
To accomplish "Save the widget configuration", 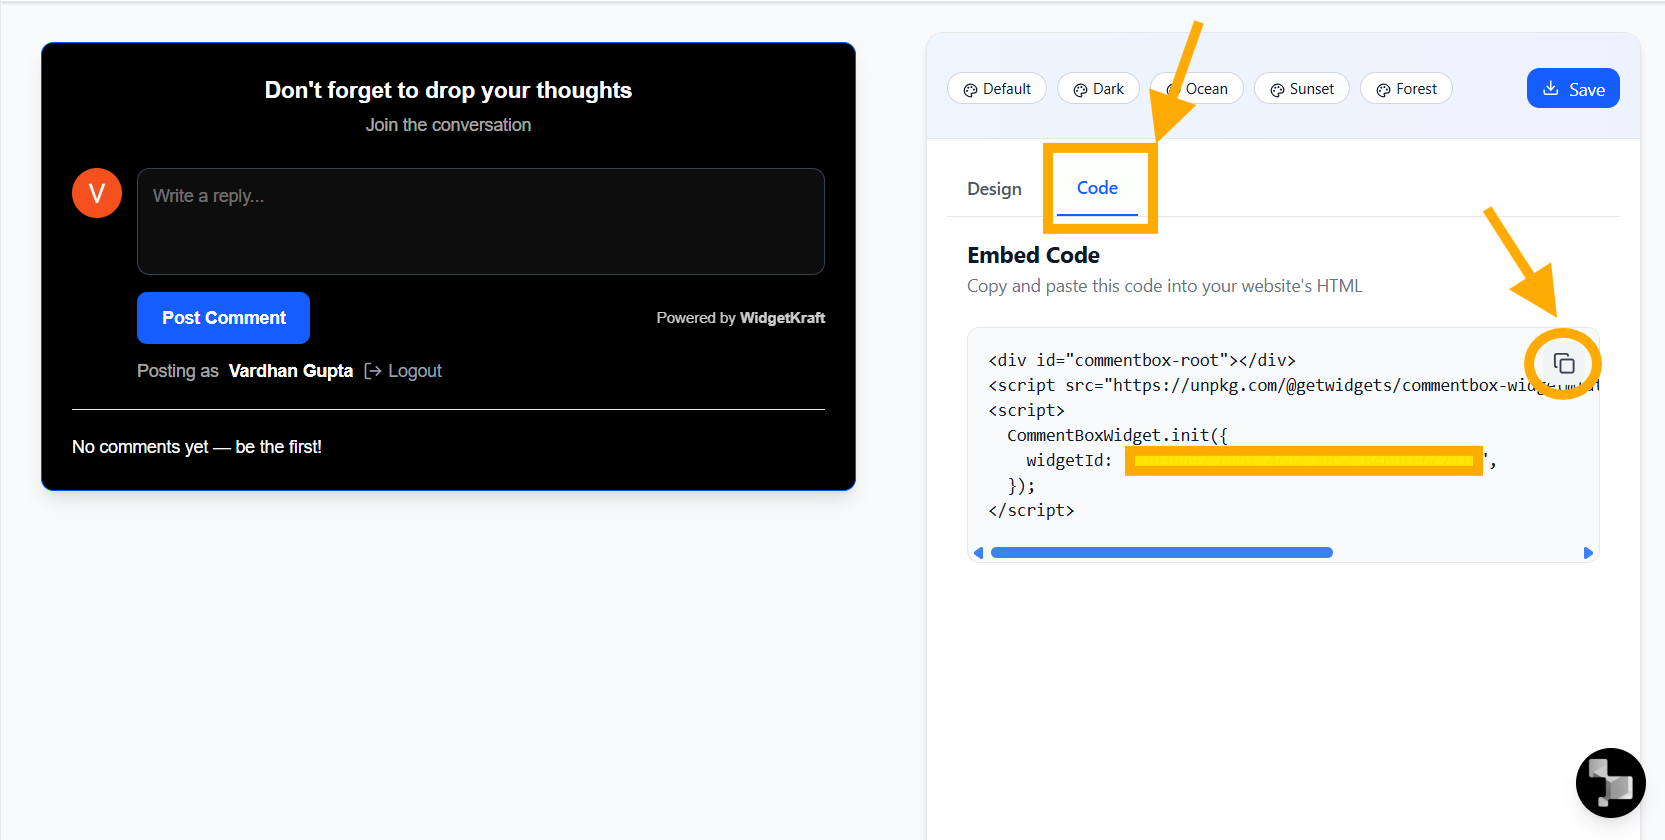I will 1572,89.
